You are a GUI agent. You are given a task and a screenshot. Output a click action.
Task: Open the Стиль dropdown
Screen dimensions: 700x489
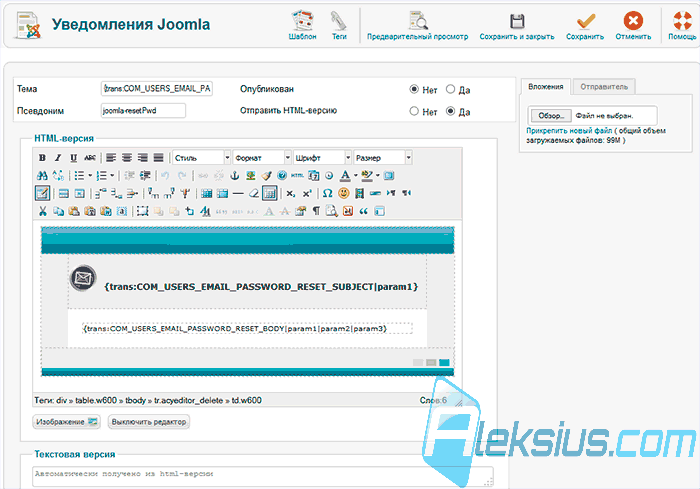pyautogui.click(x=201, y=158)
